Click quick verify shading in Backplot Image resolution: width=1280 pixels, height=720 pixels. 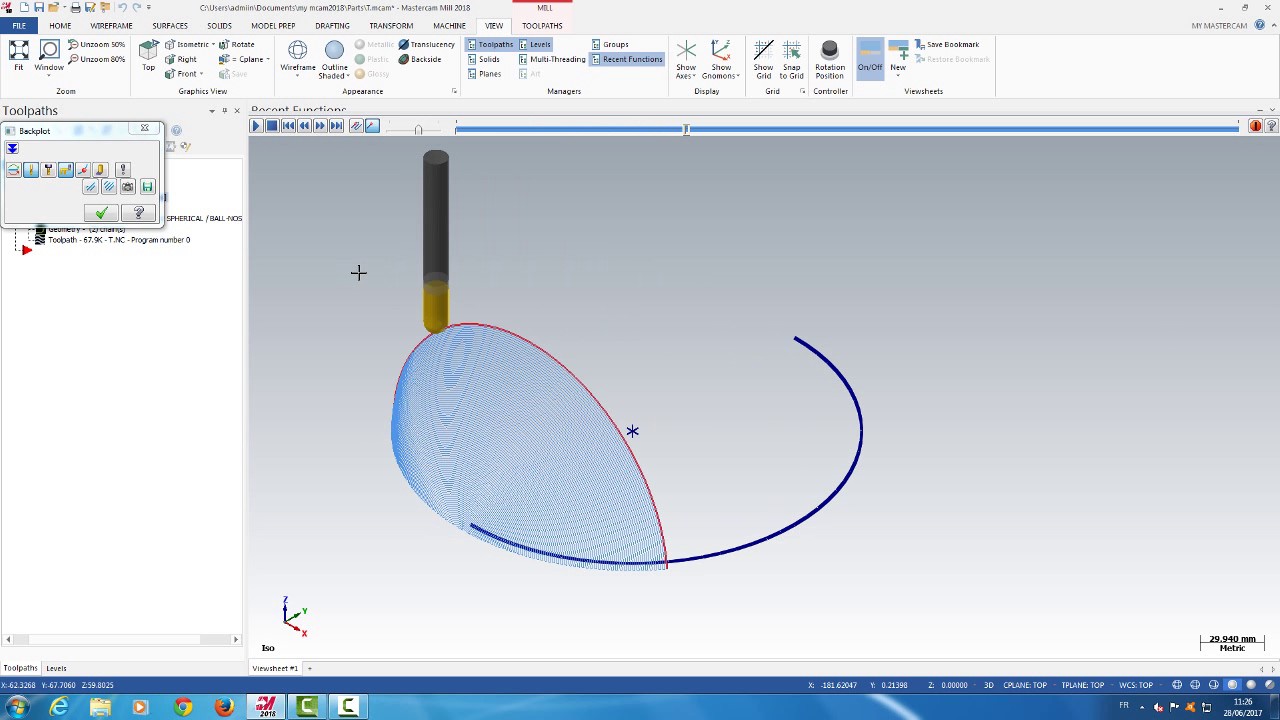(x=99, y=170)
